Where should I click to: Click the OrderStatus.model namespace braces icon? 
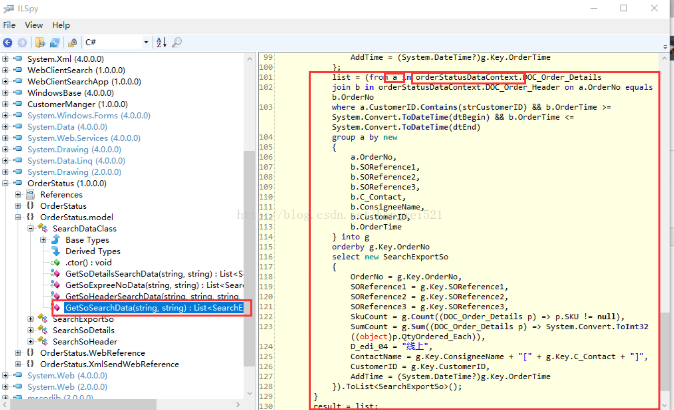click(30, 217)
